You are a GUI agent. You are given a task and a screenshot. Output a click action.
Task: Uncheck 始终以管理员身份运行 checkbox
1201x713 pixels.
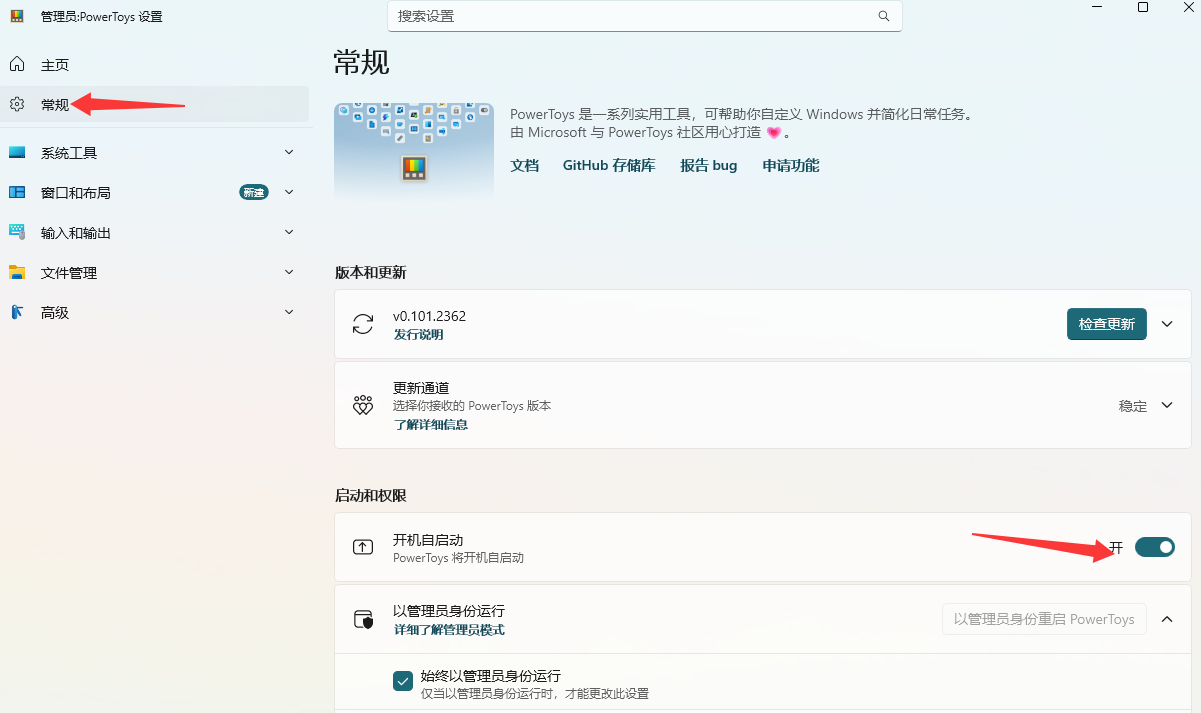point(403,681)
